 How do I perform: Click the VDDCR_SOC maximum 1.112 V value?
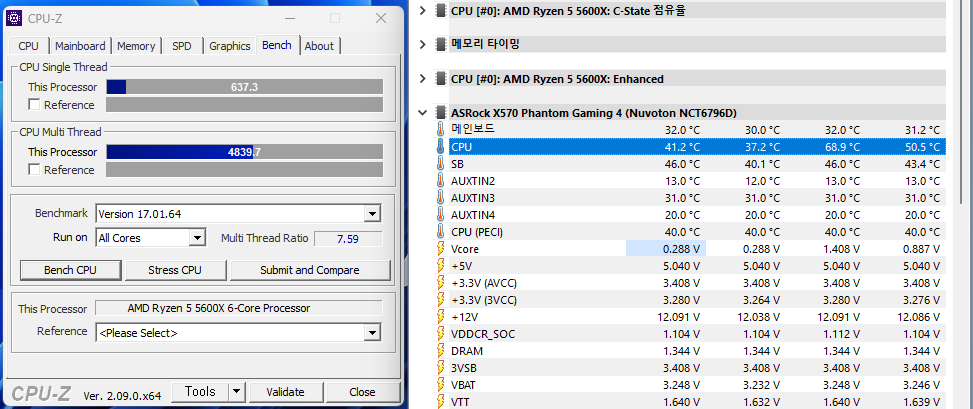pyautogui.click(x=841, y=334)
